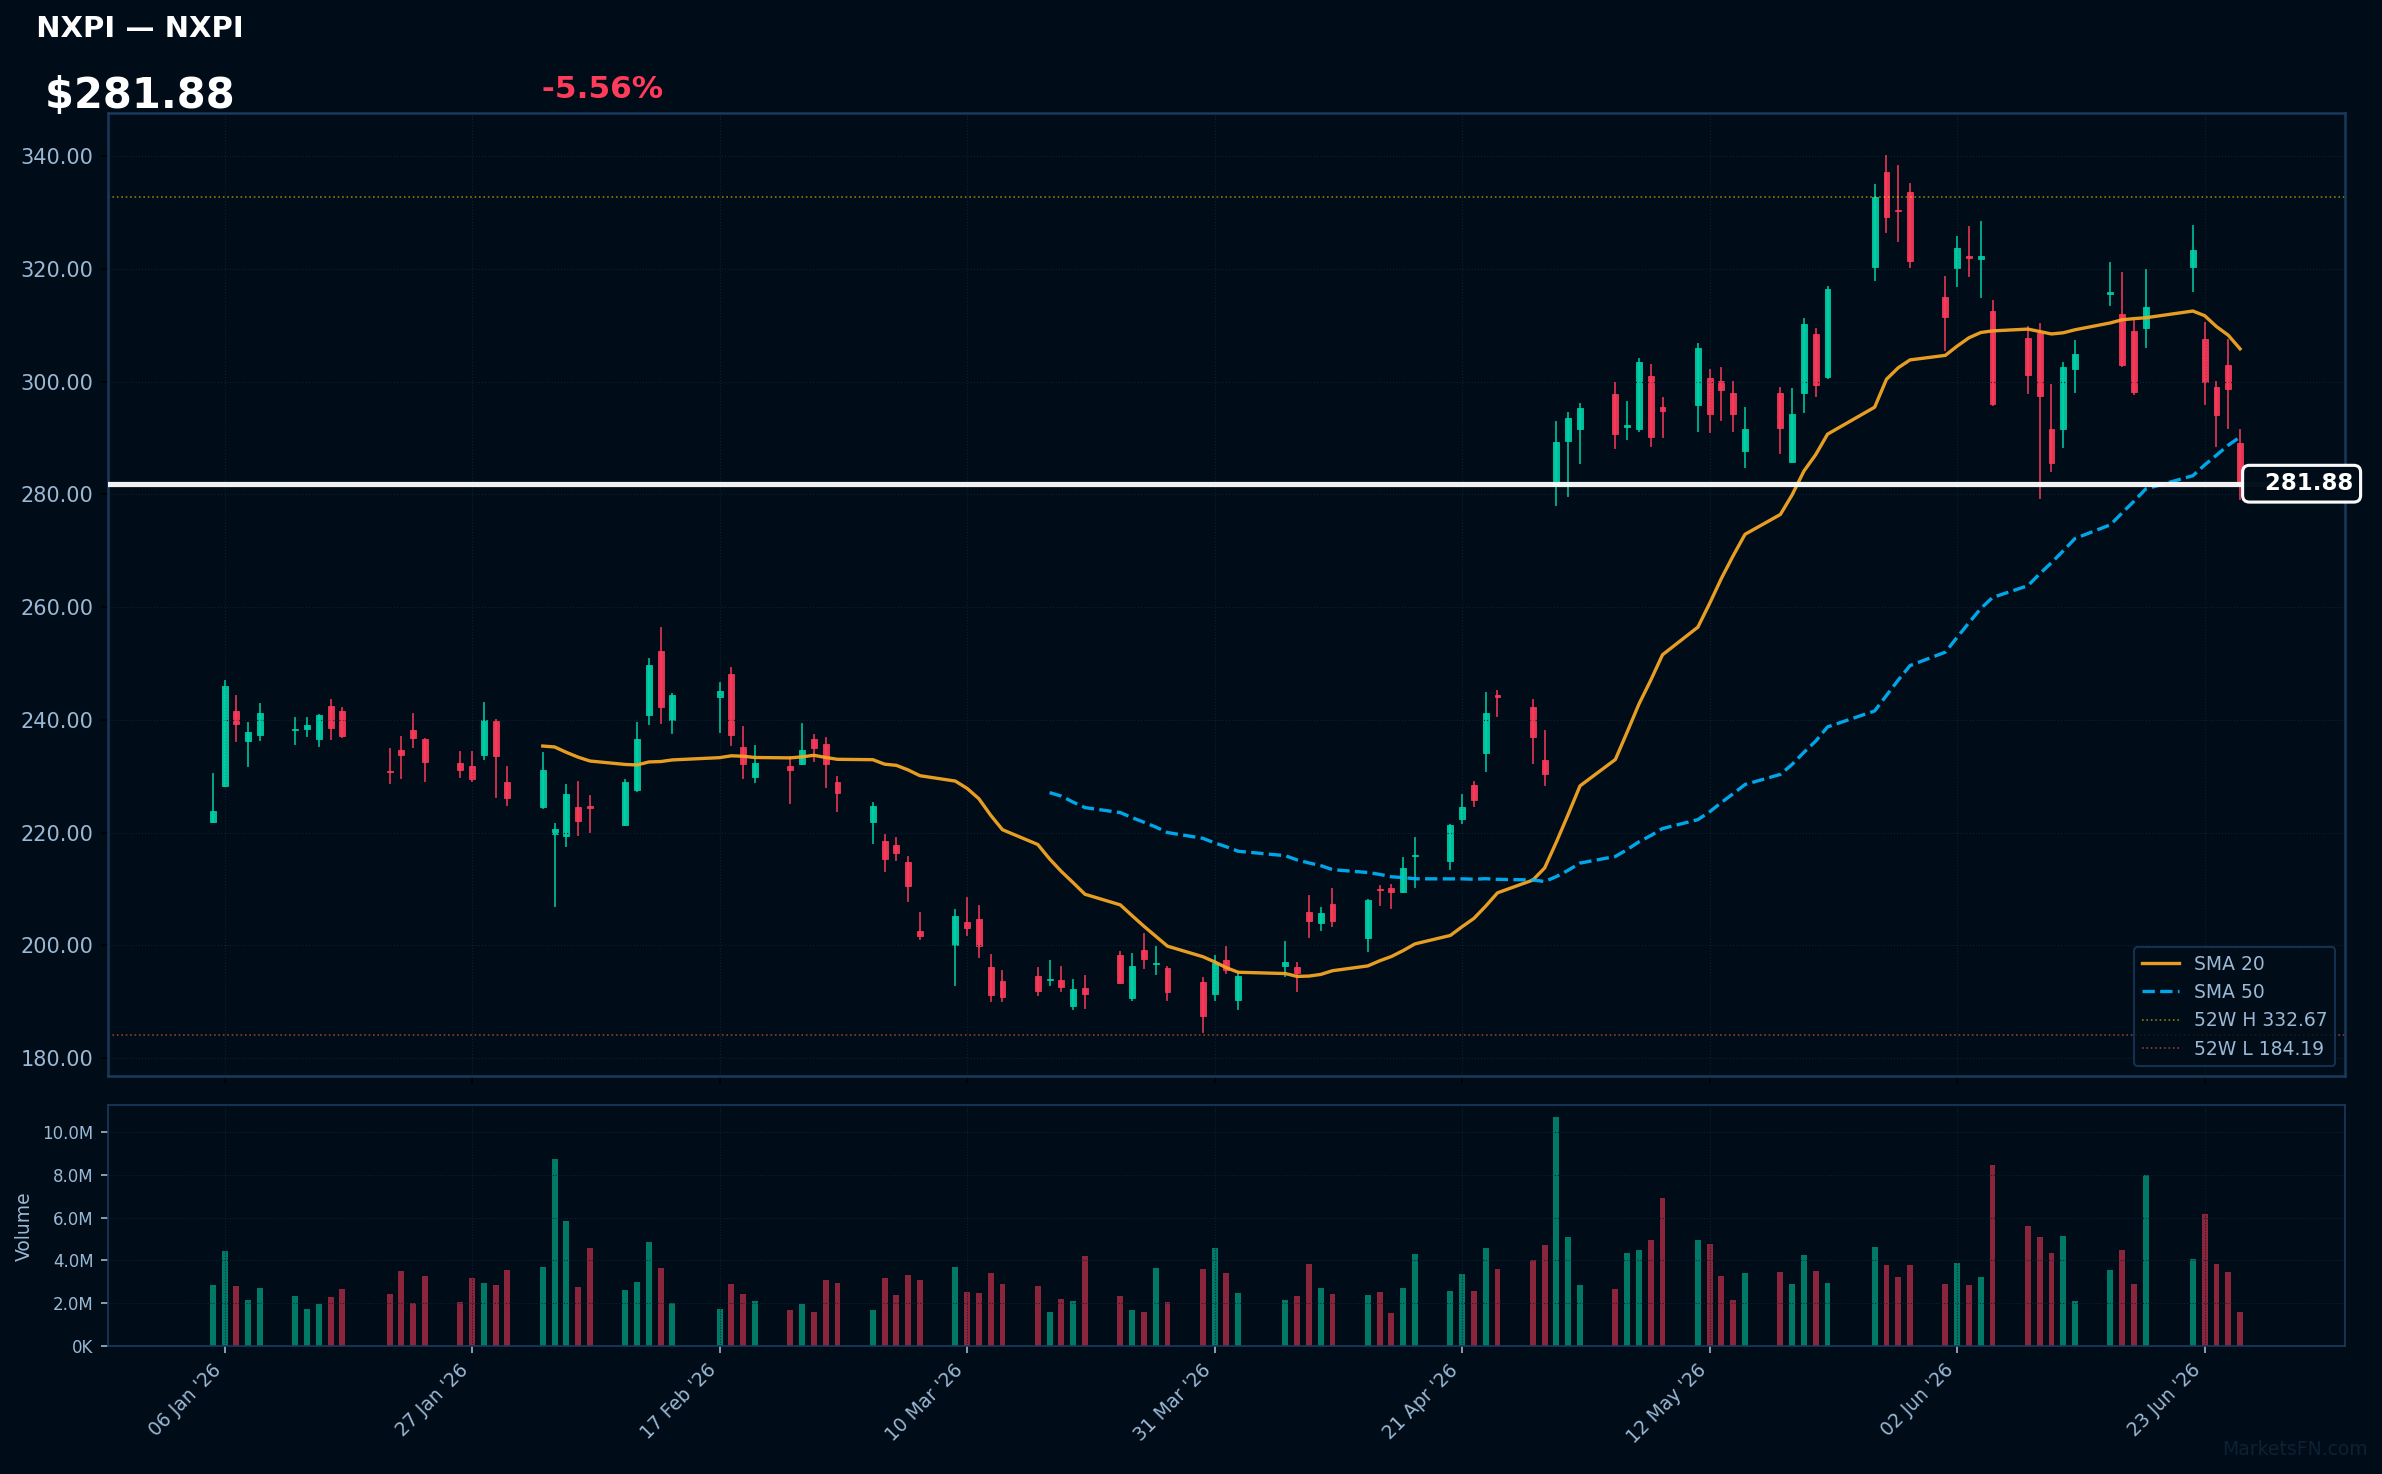Click the Volume axis title

23,1227
